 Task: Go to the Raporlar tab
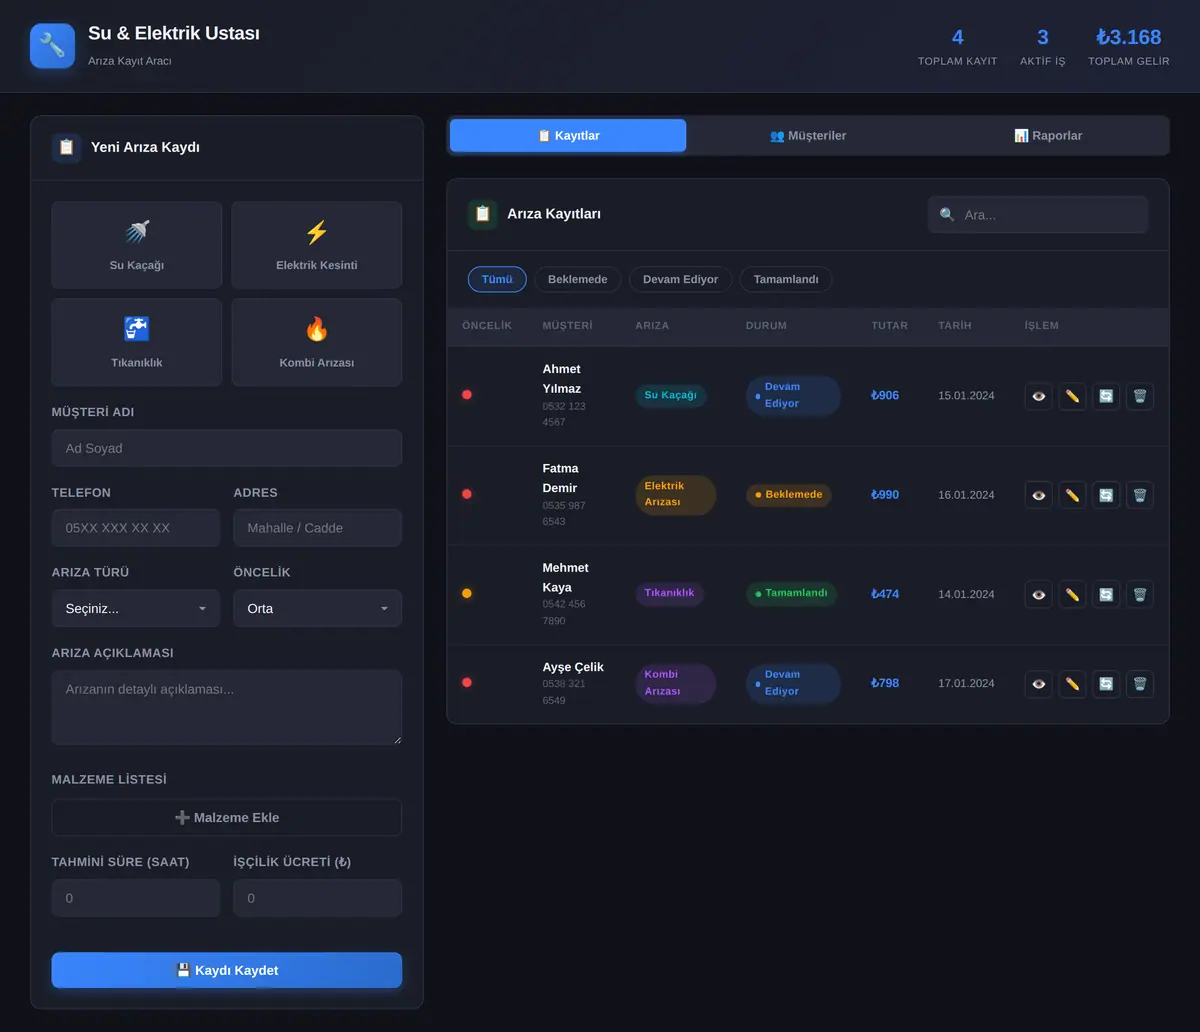click(1048, 136)
